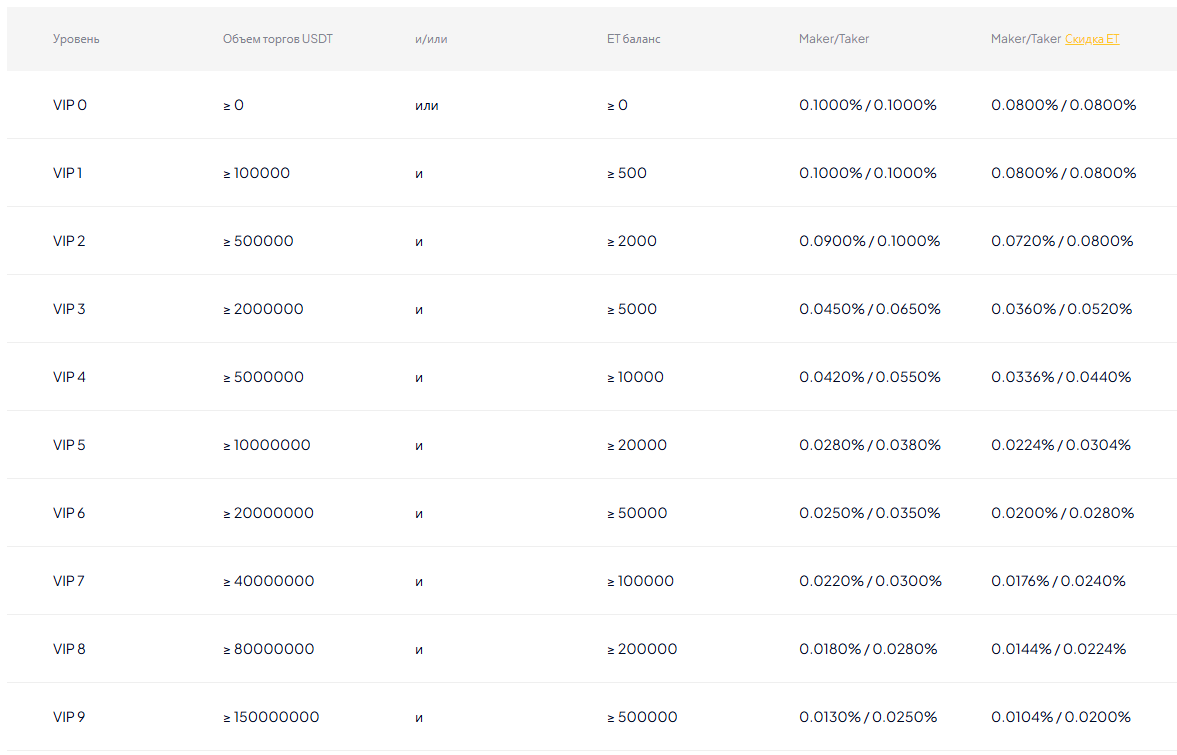Screen dimensions: 1177x755
Task: Click trading volume value ≥ 150000000
Action: coord(271,717)
